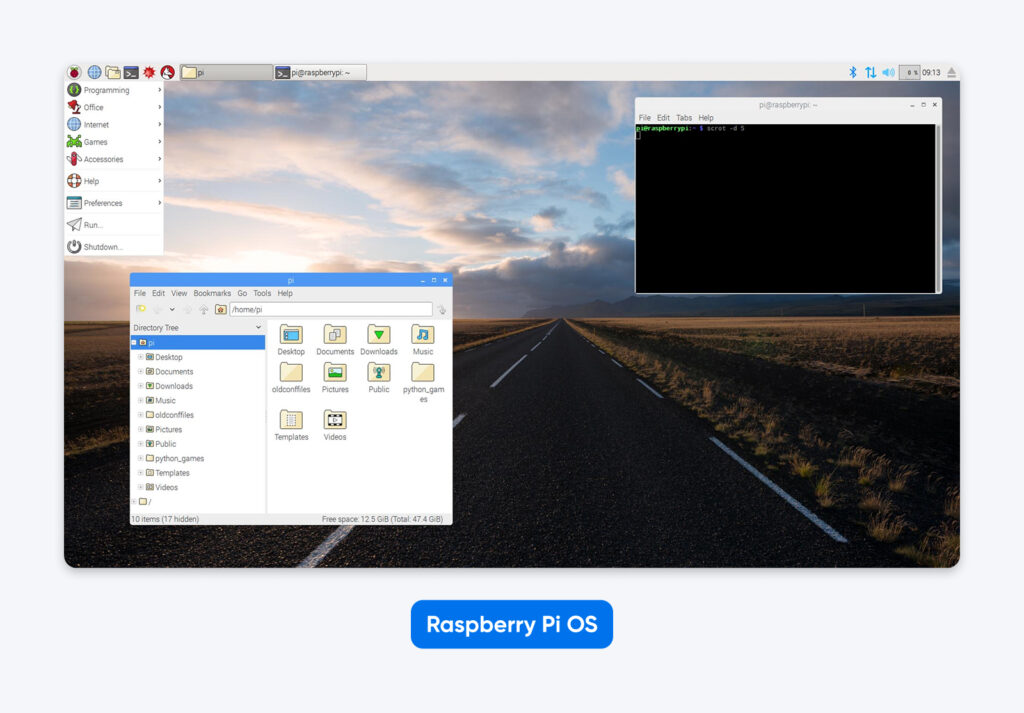Open Wolfram Mathematica from the taskbar
The image size is (1024, 713).
150,71
